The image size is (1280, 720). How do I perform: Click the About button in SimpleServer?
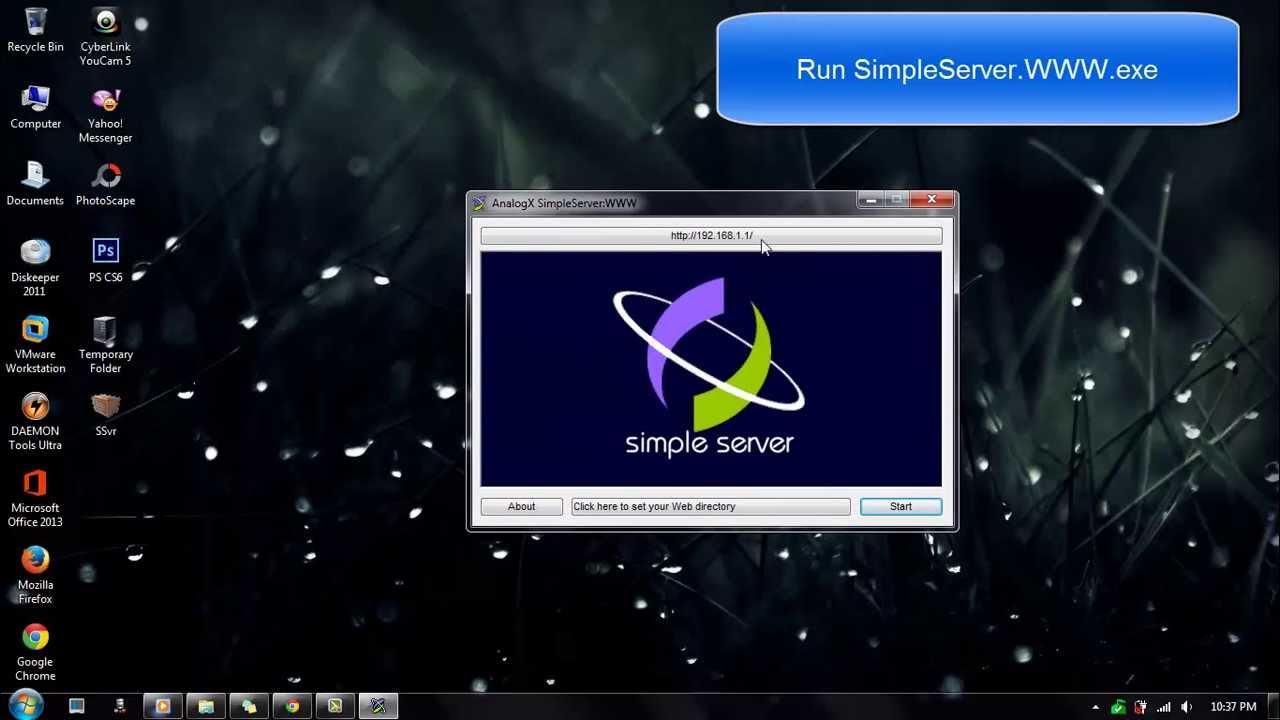[x=521, y=506]
